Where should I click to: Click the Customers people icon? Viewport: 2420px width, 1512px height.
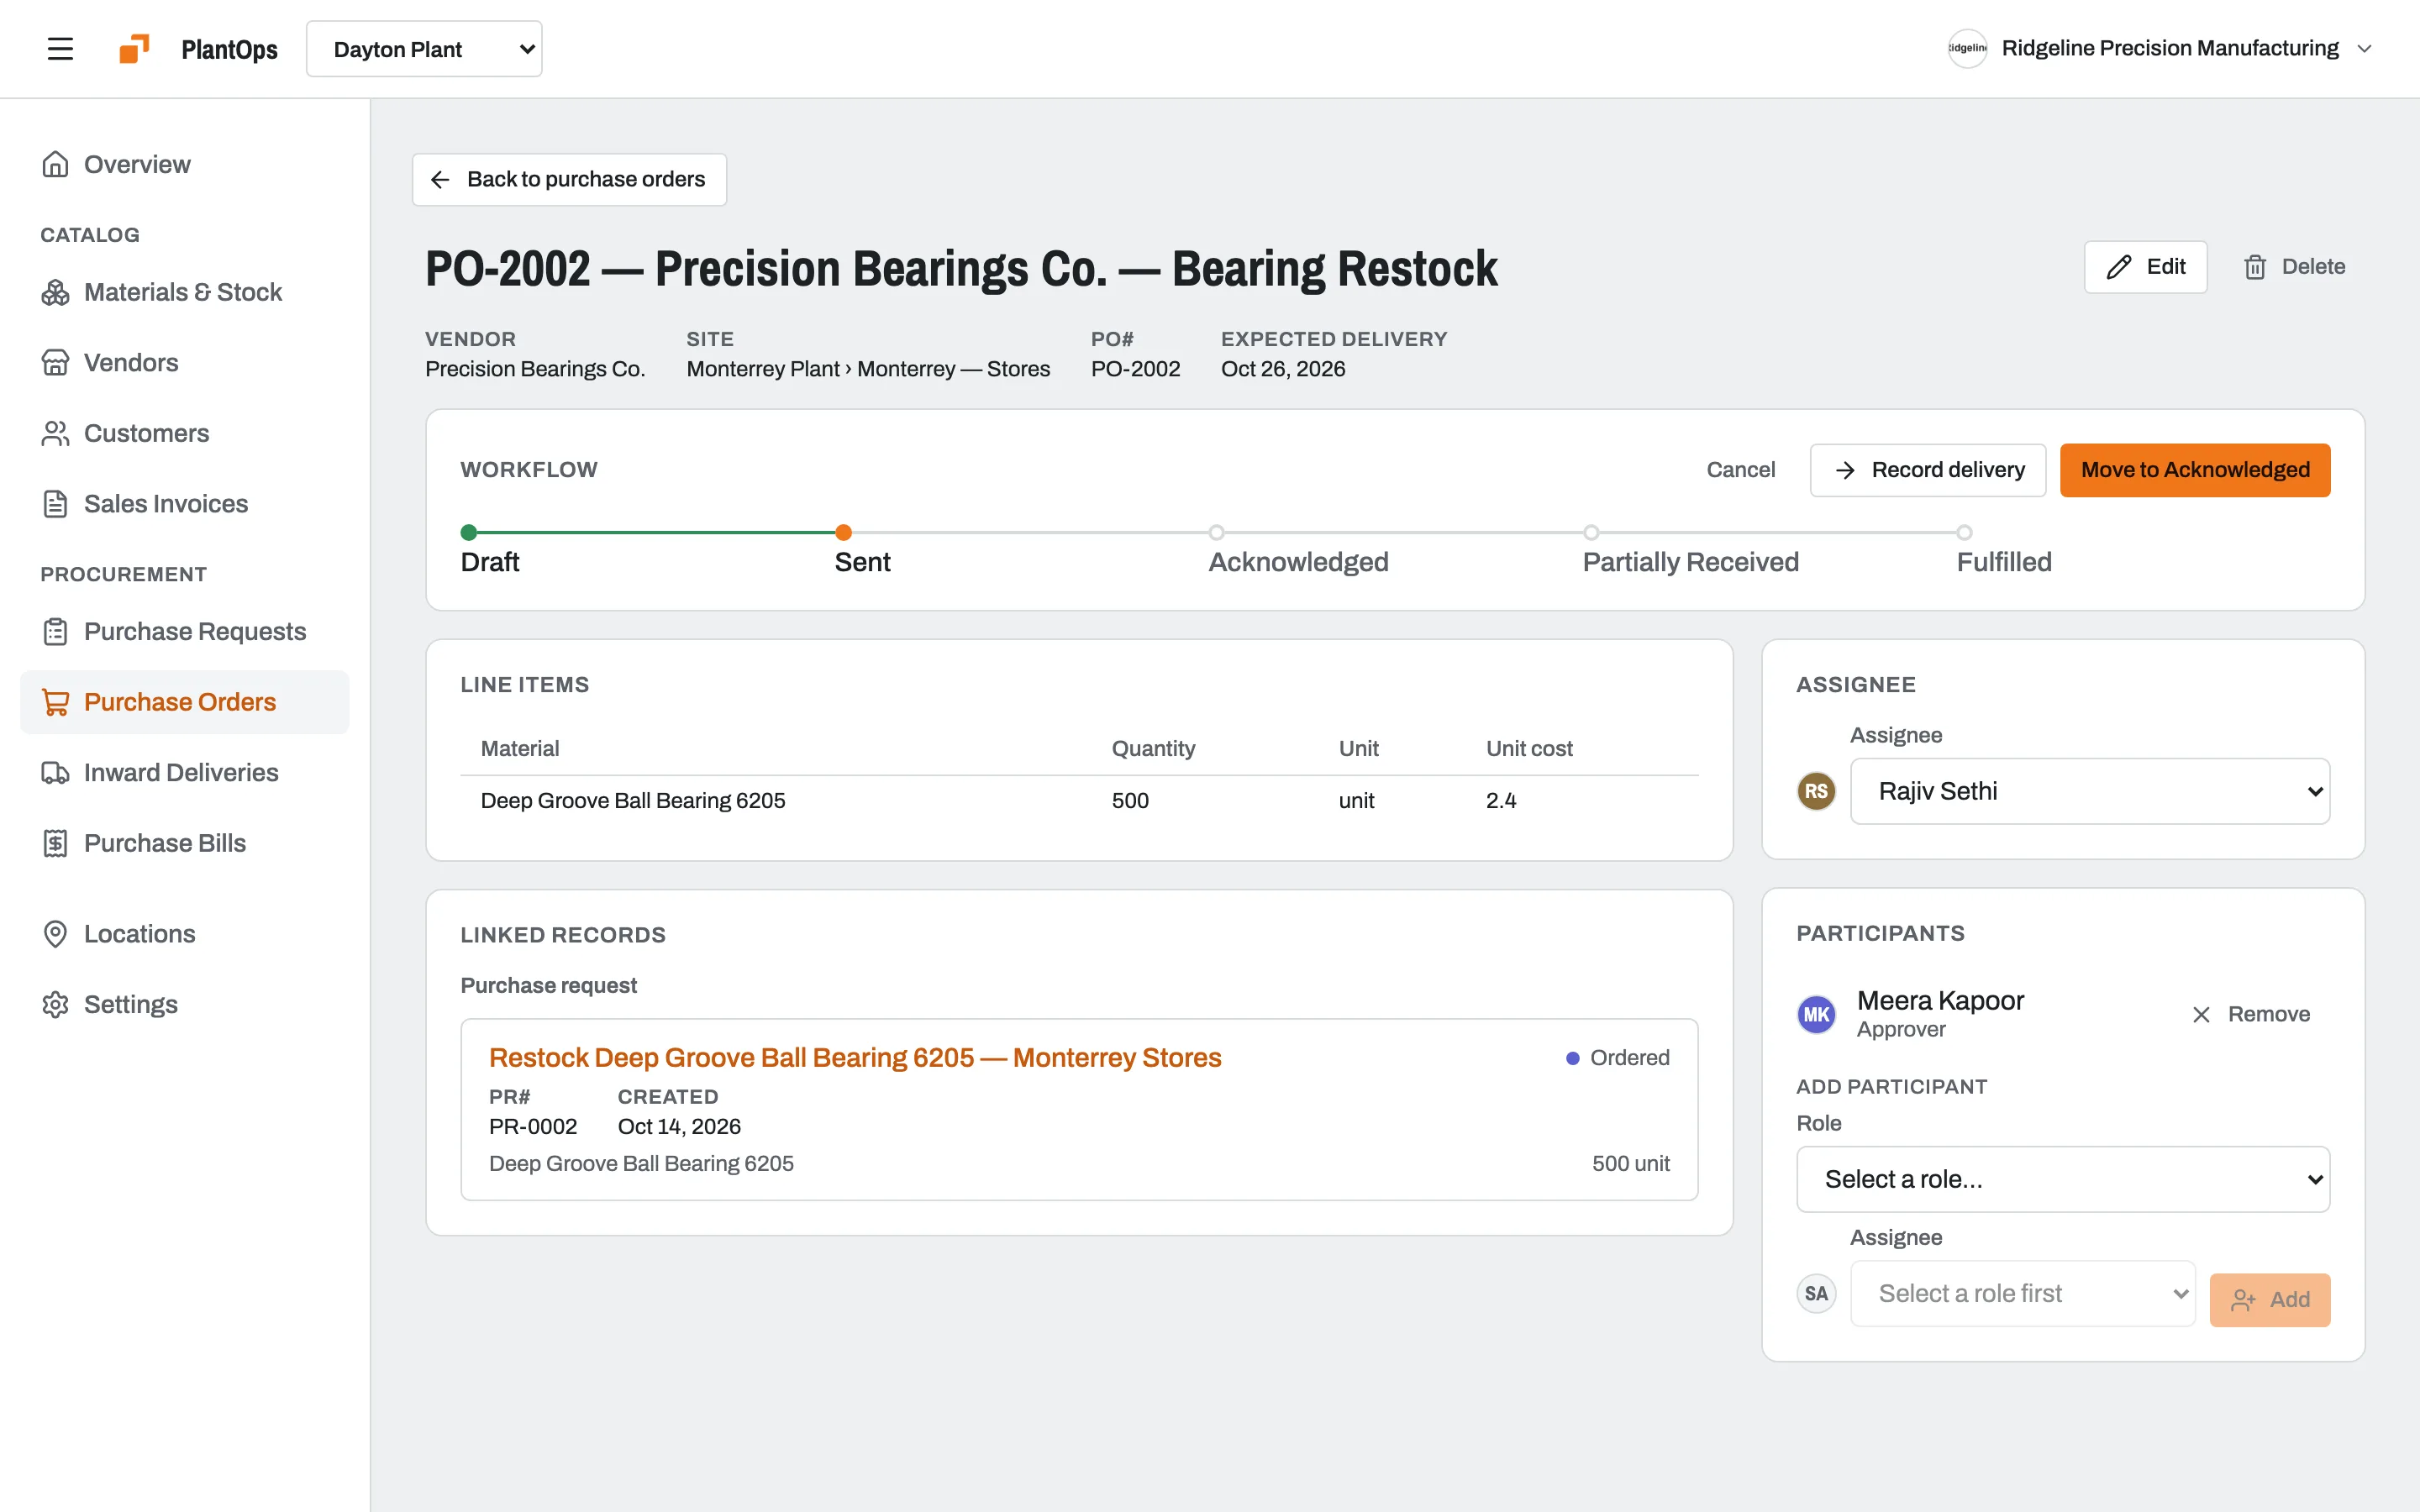[x=55, y=433]
